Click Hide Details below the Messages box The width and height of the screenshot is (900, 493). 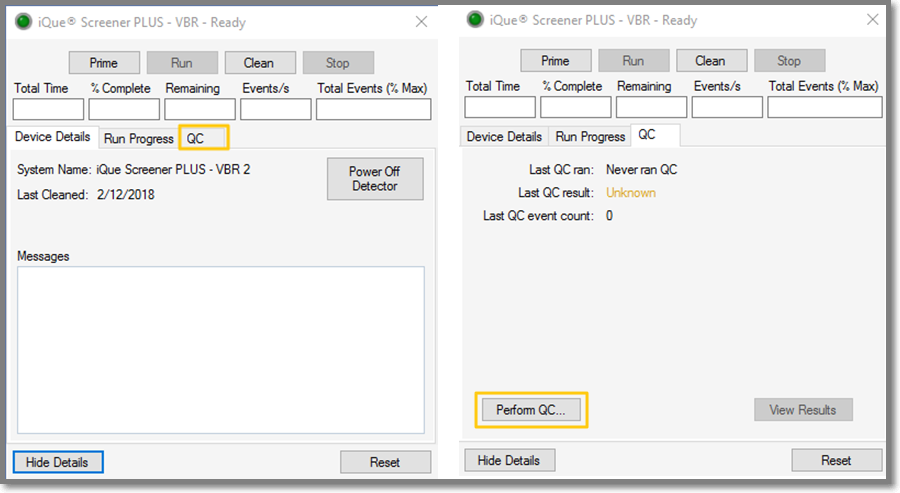(58, 462)
